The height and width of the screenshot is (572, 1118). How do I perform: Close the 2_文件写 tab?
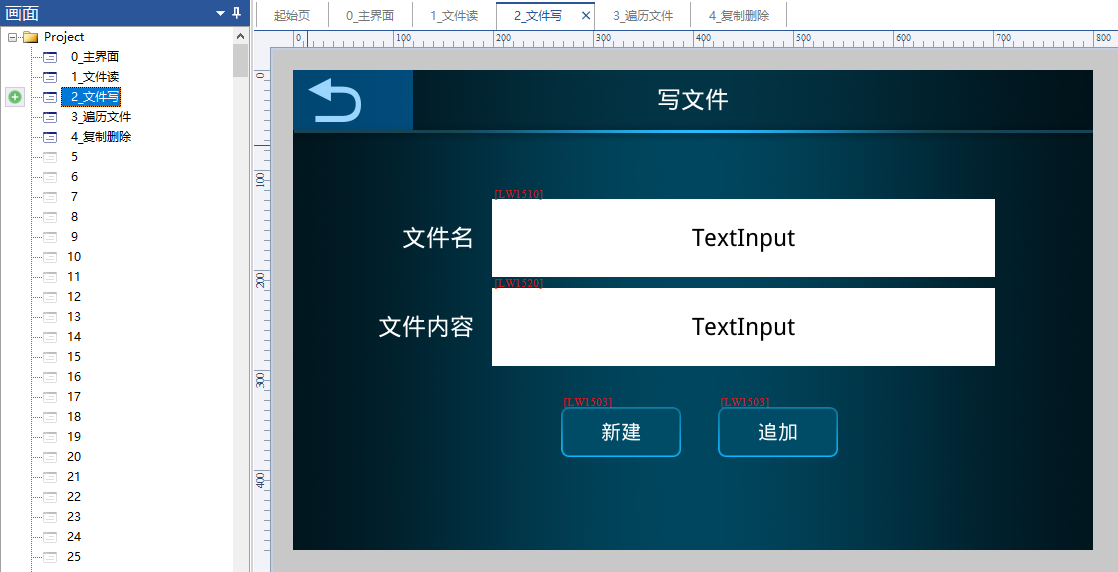click(x=586, y=16)
